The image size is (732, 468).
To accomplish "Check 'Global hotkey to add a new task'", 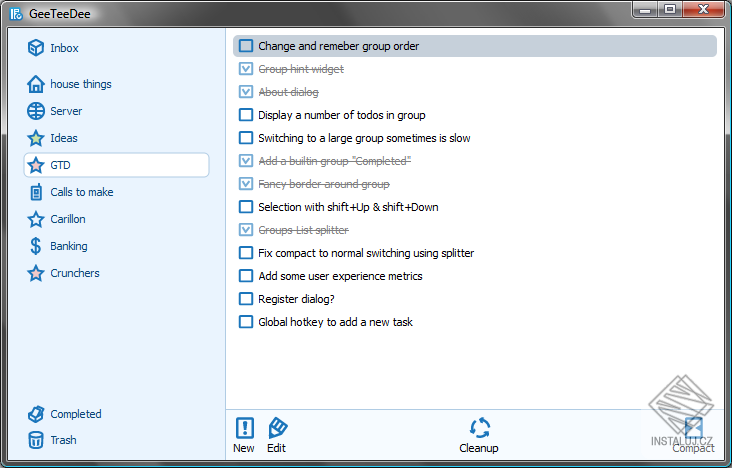I will (246, 322).
